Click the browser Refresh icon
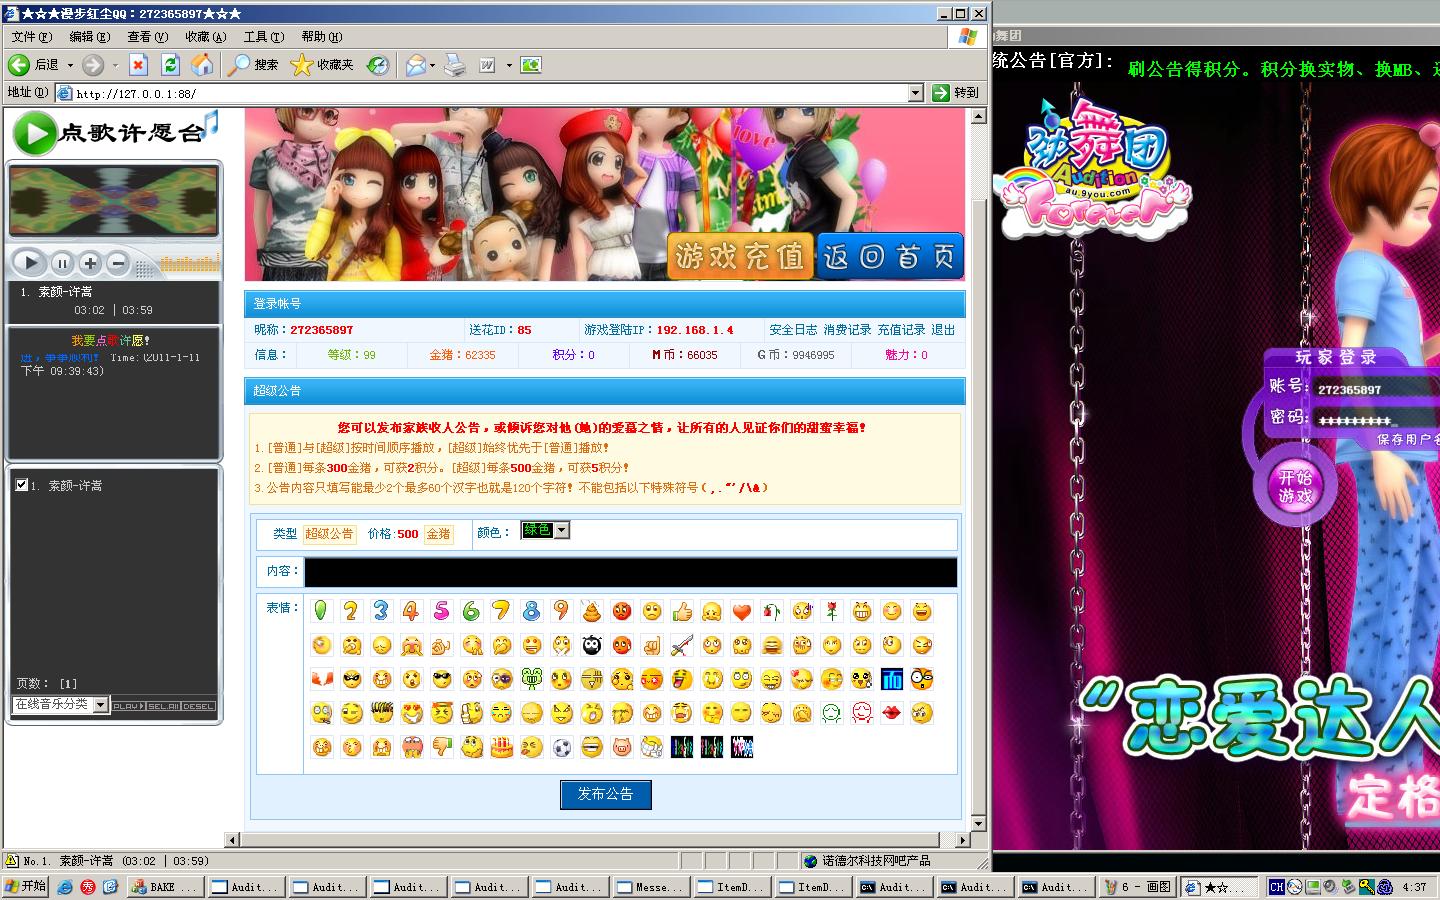The image size is (1440, 900). click(x=170, y=65)
